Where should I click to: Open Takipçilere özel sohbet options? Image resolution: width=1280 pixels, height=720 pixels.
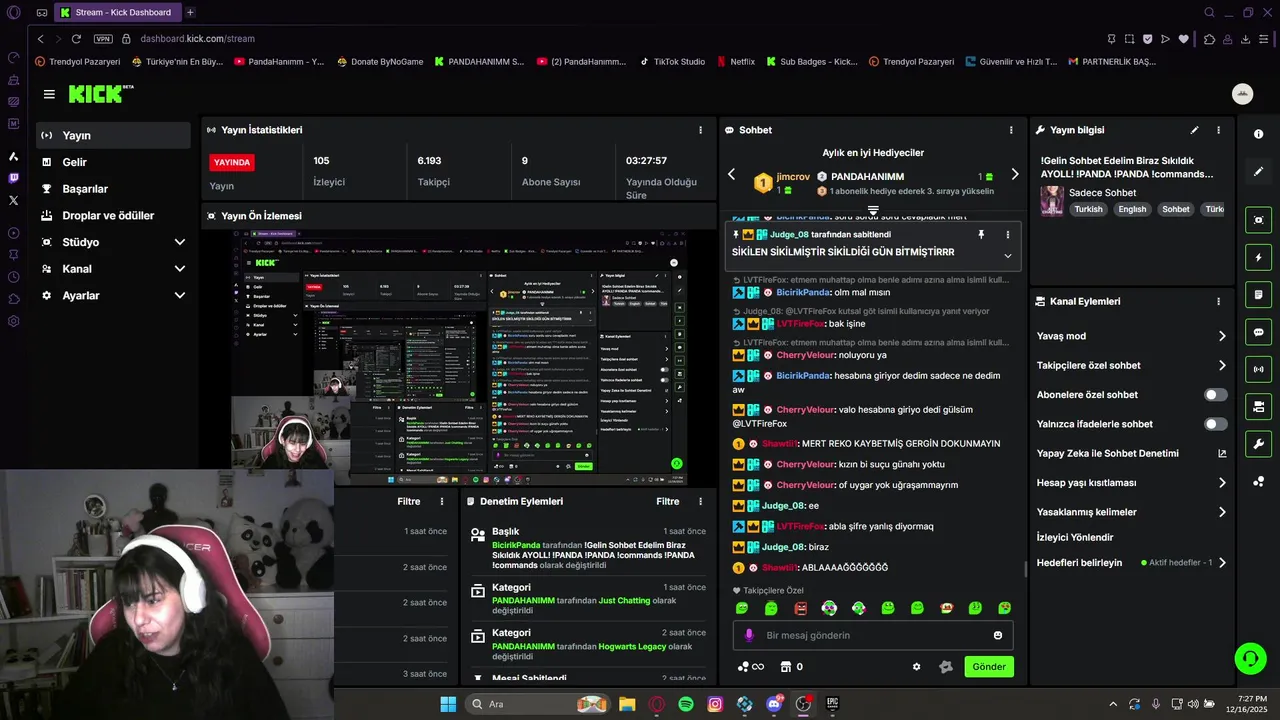pyautogui.click(x=1131, y=365)
